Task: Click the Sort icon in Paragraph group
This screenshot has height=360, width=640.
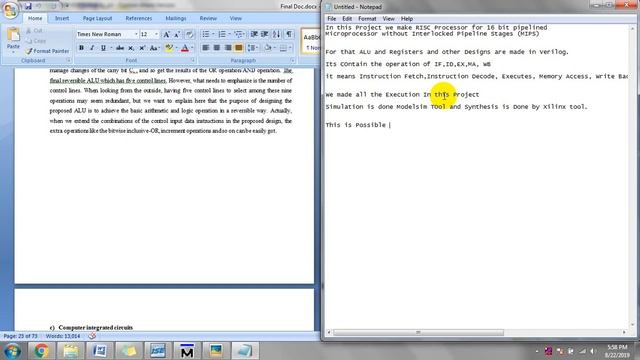Action: [x=277, y=34]
